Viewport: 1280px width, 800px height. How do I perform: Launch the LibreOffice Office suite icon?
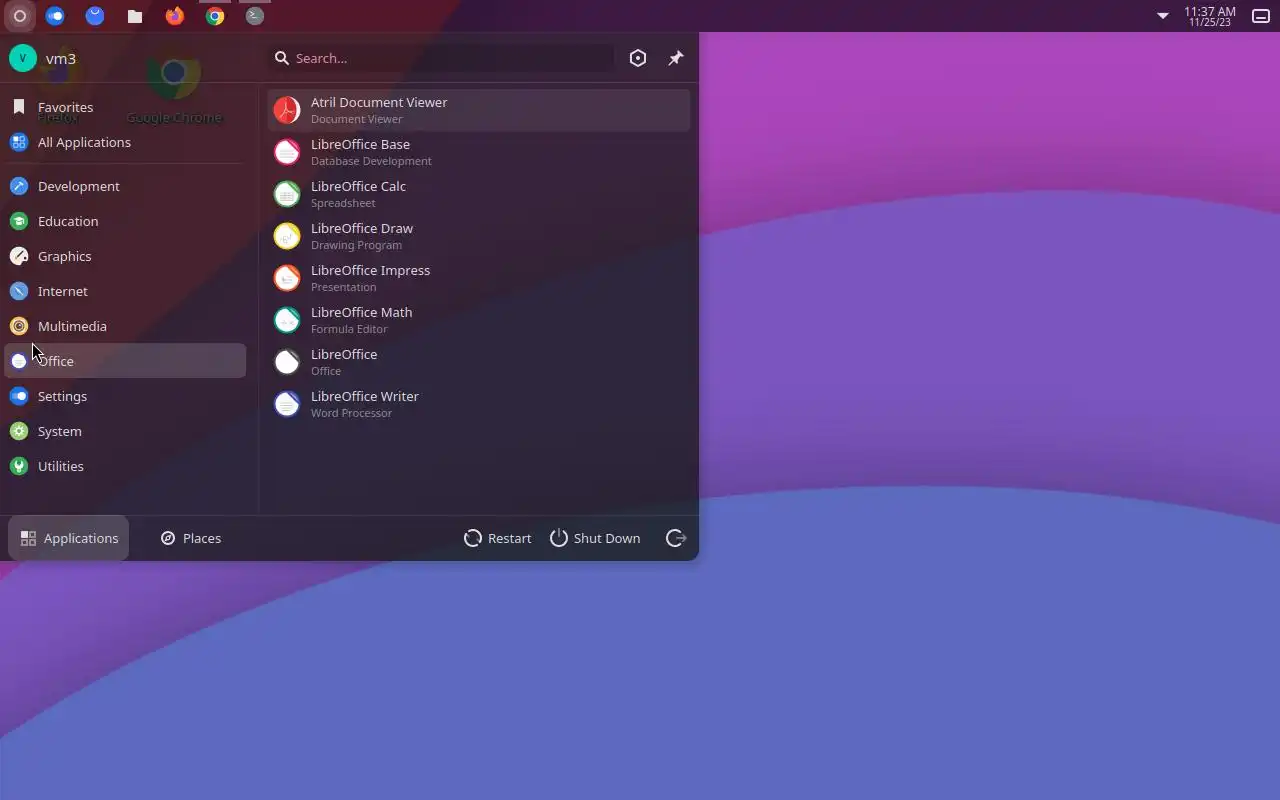click(287, 362)
